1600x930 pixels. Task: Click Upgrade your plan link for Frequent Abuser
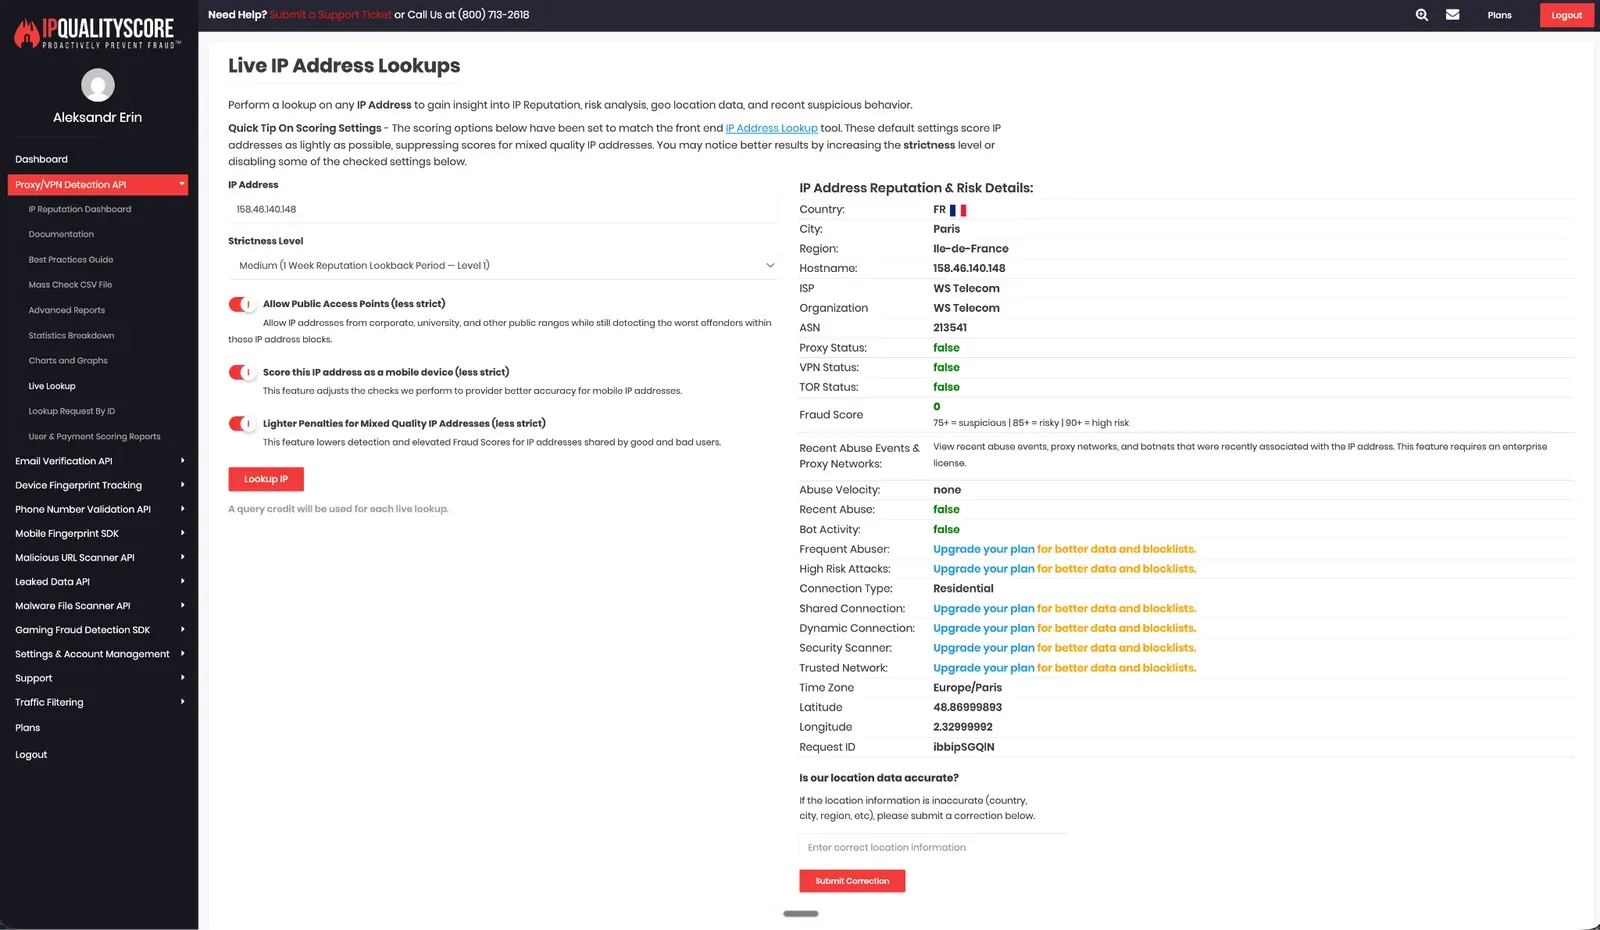(984, 549)
